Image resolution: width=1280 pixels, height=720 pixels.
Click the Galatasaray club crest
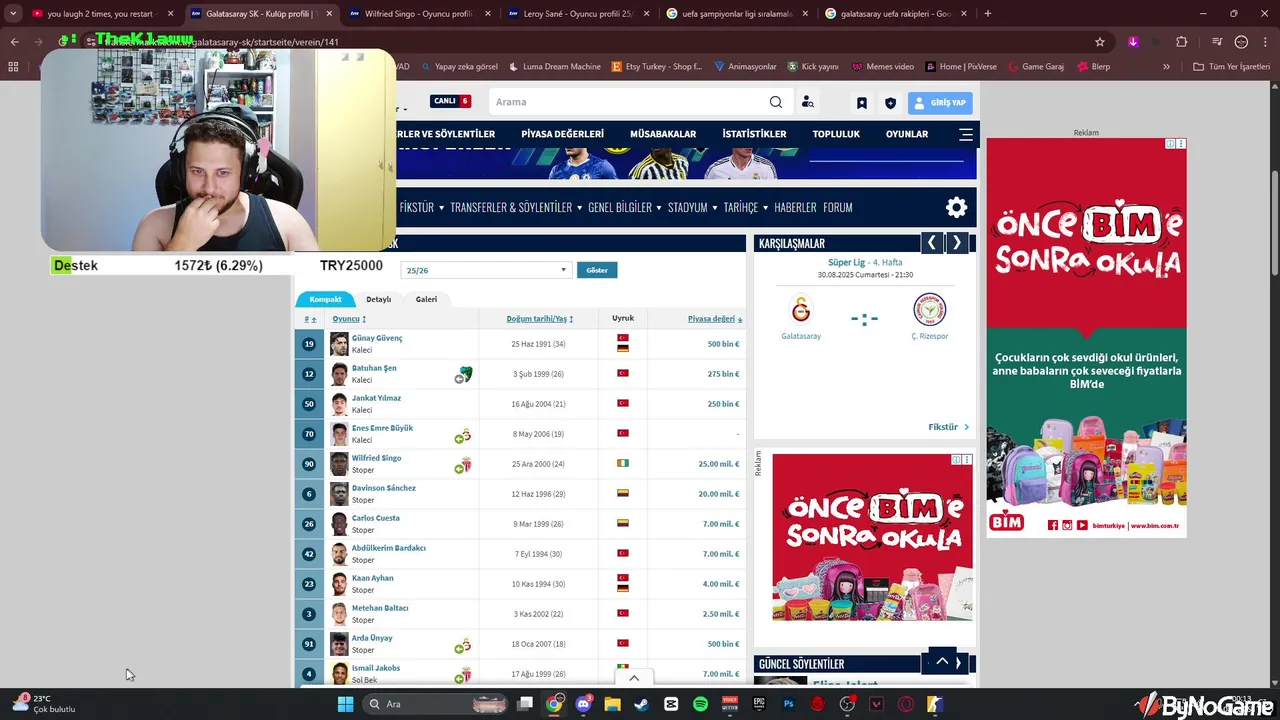coord(801,309)
